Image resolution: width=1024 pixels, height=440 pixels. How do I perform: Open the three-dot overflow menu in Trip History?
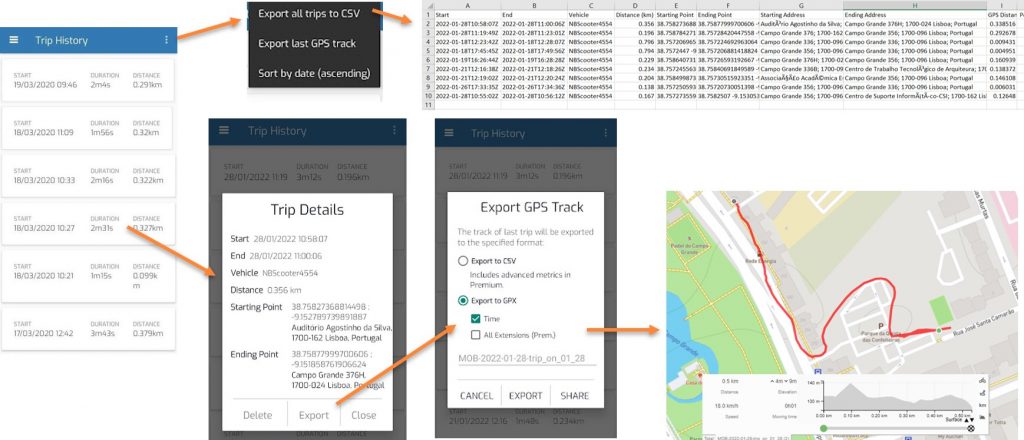click(166, 40)
